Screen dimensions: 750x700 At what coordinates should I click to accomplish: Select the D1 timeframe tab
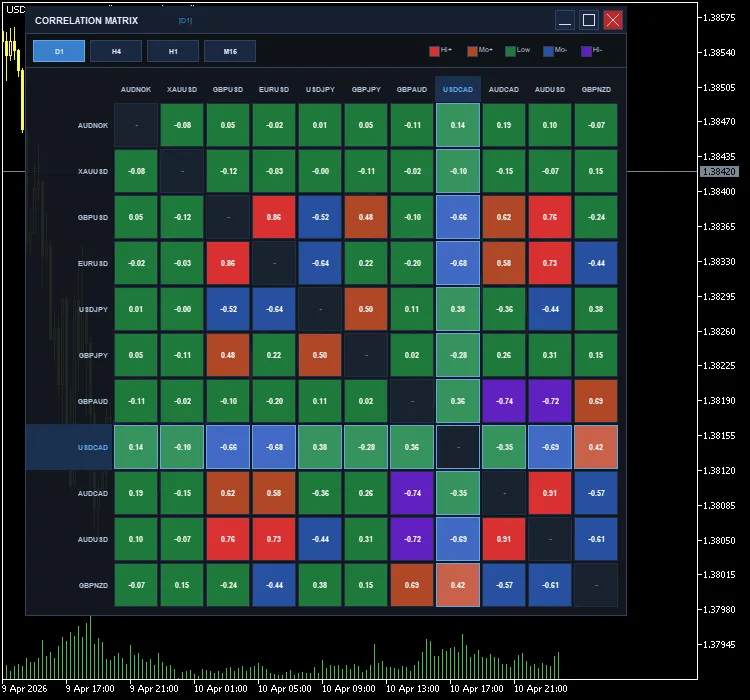tap(59, 51)
